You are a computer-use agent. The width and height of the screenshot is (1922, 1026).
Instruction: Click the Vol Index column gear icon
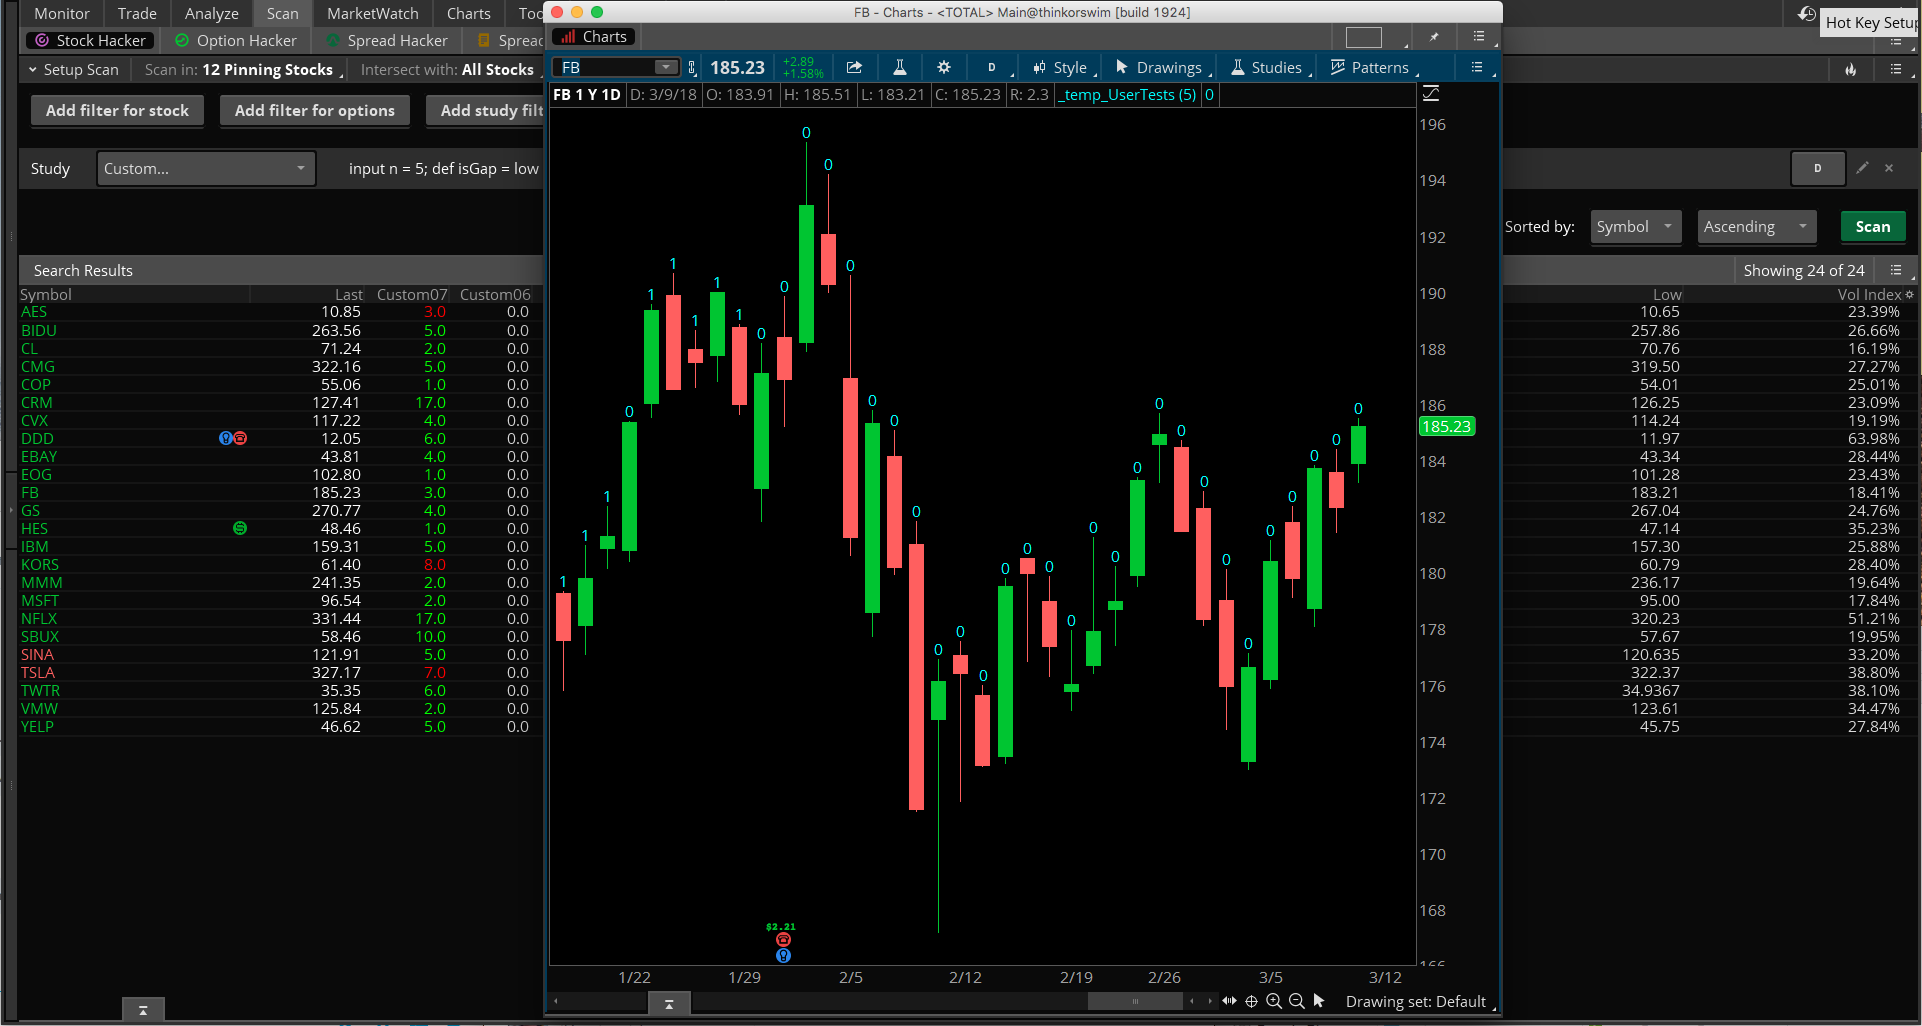(1909, 294)
